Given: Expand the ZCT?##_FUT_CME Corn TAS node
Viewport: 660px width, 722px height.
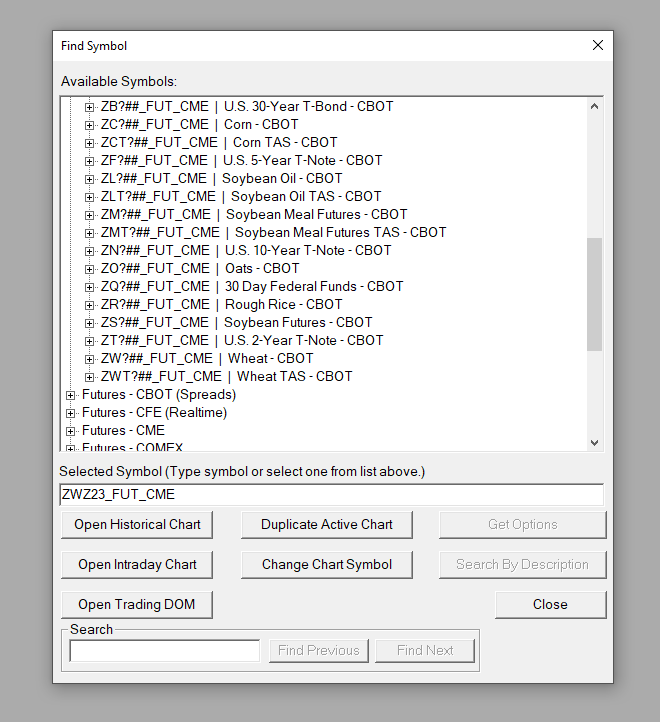Looking at the screenshot, I should tap(89, 143).
